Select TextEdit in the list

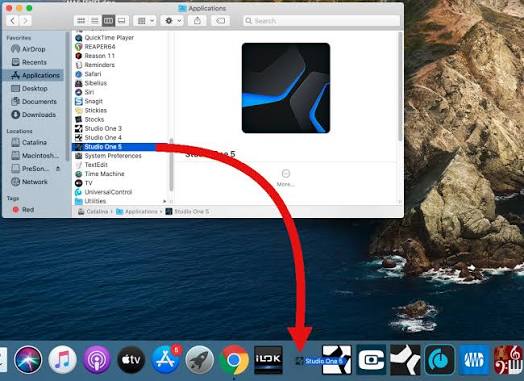click(x=120, y=165)
